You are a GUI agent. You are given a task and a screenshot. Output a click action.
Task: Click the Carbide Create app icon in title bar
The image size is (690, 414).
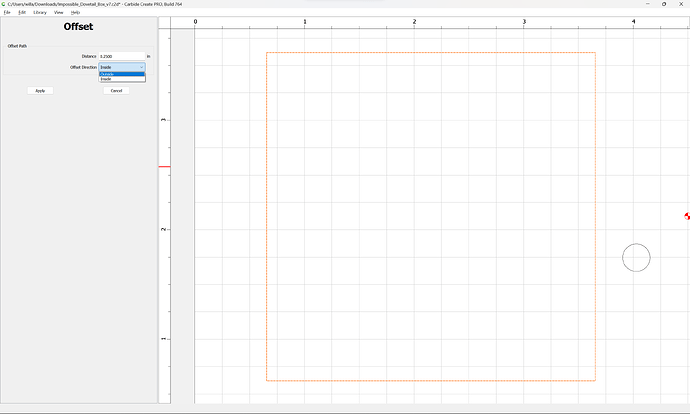(x=4, y=4)
